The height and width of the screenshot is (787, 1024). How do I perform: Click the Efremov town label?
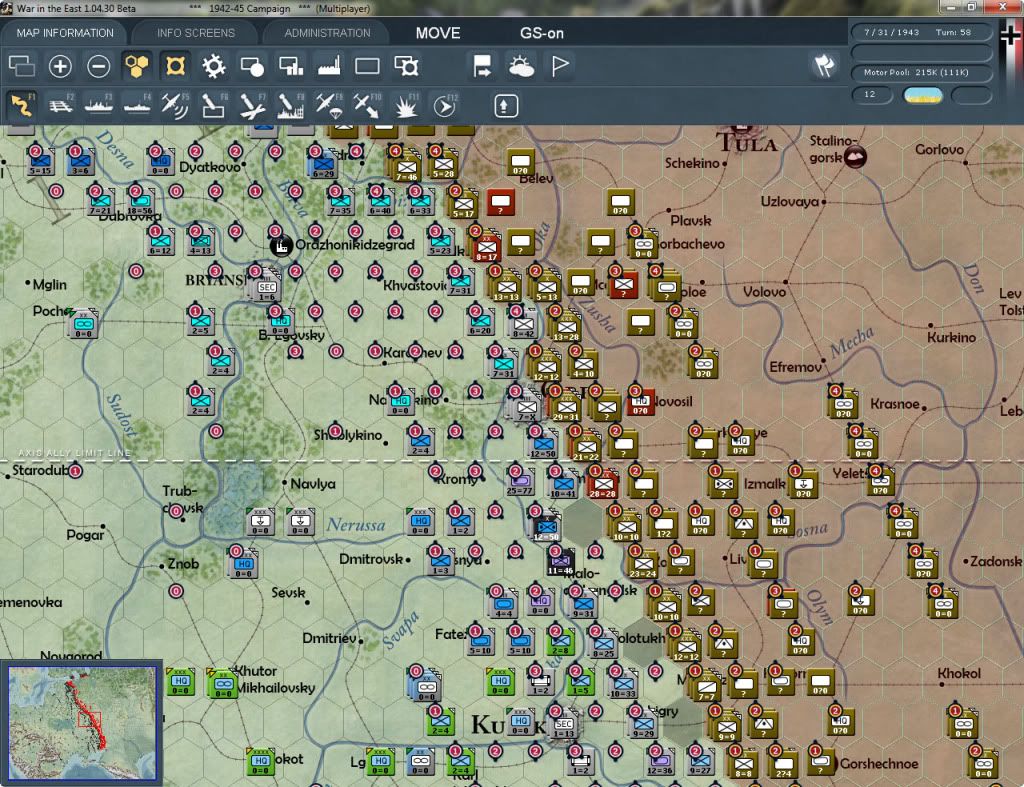[x=795, y=367]
